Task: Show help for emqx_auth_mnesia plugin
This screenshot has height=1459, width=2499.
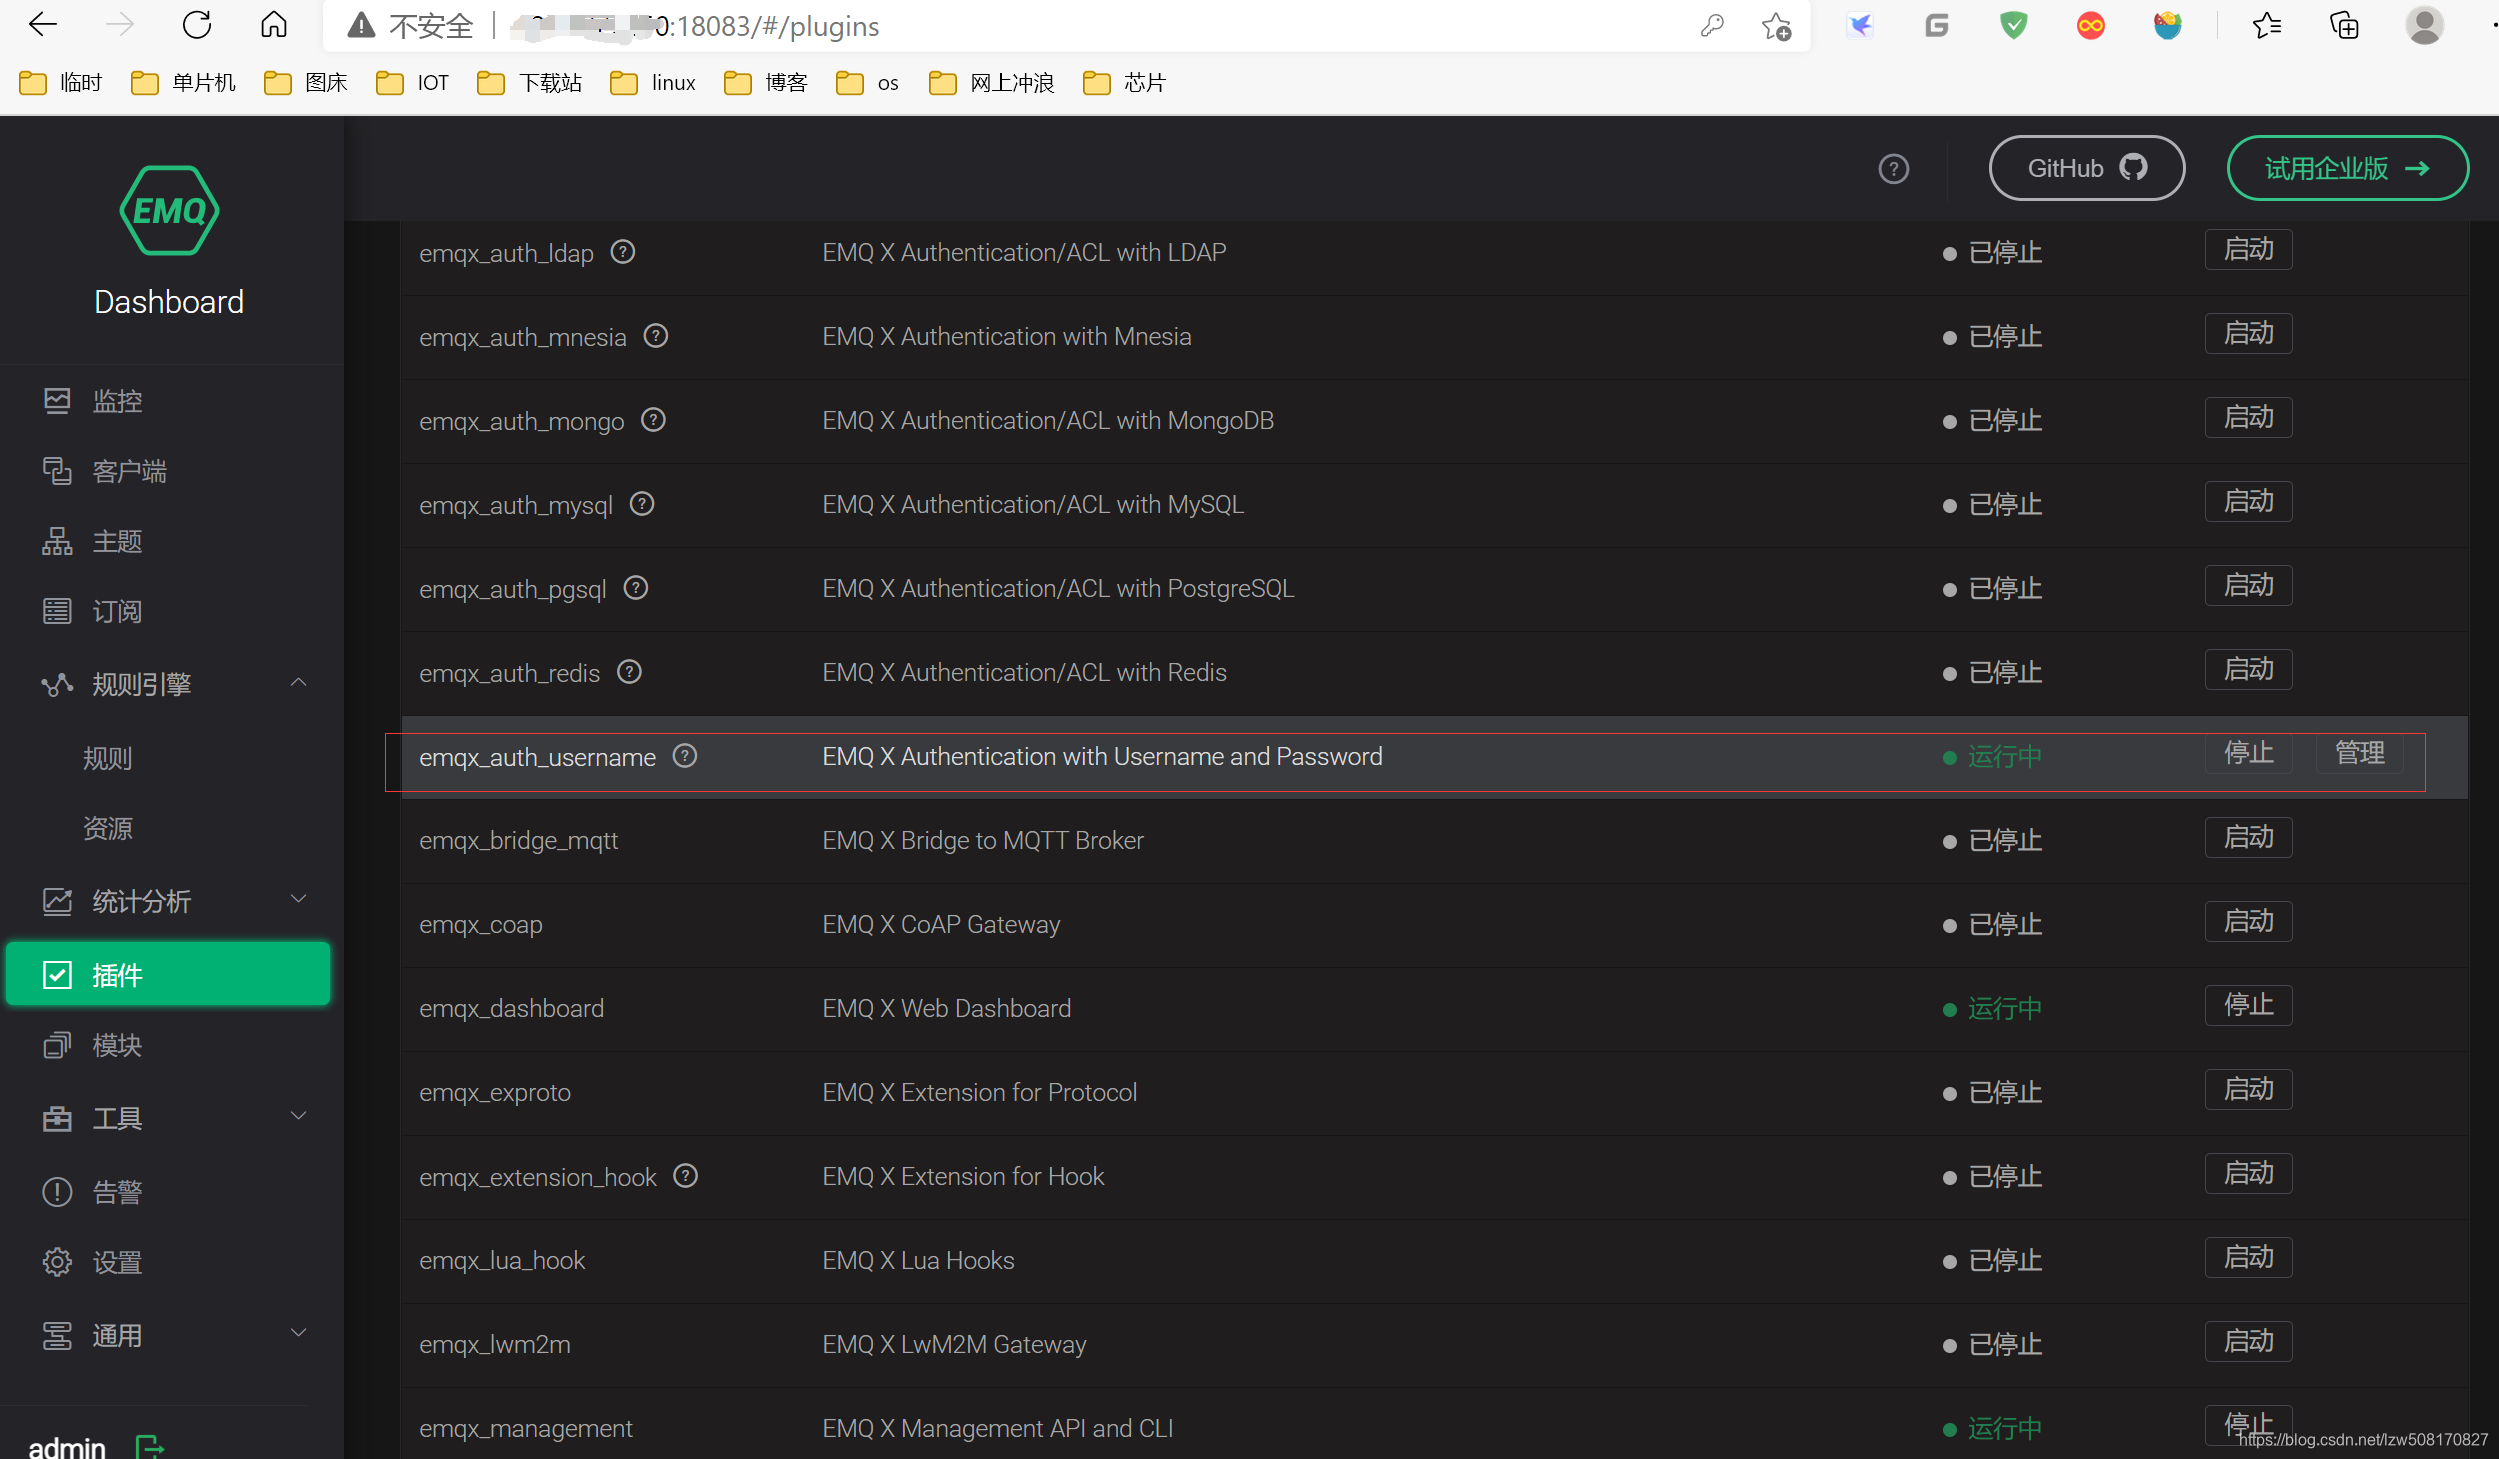Action: pyautogui.click(x=656, y=336)
